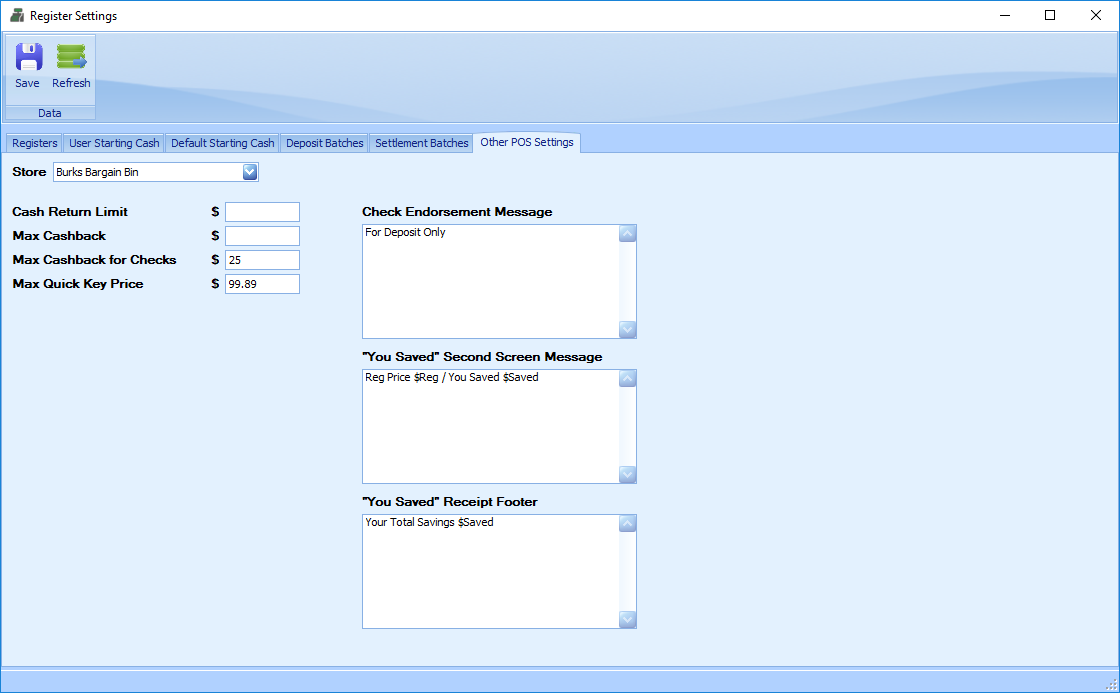Click the Register Settings app icon in title bar

pos(16,16)
